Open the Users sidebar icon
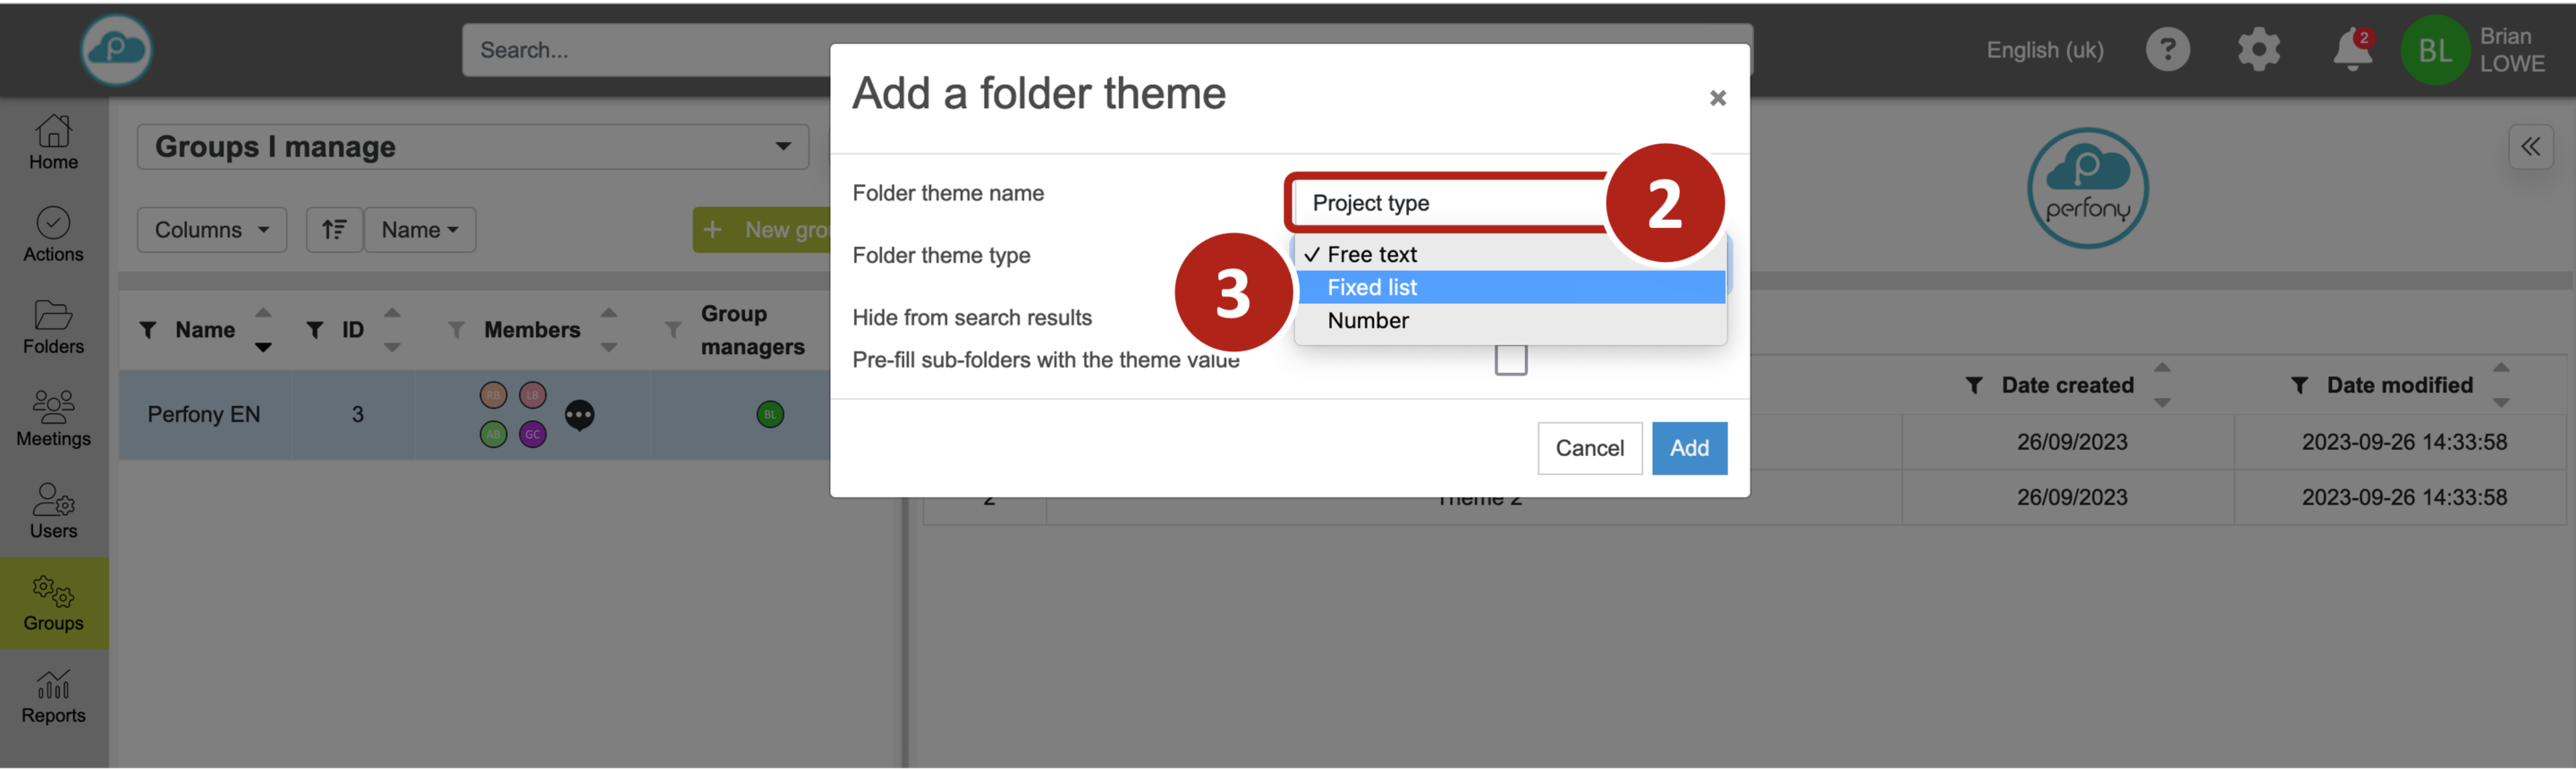This screenshot has width=2576, height=769. [x=53, y=511]
